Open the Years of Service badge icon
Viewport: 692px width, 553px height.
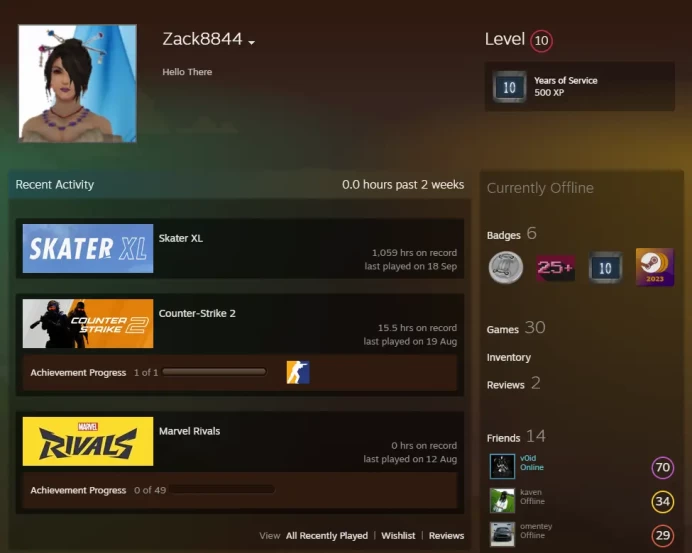click(509, 87)
